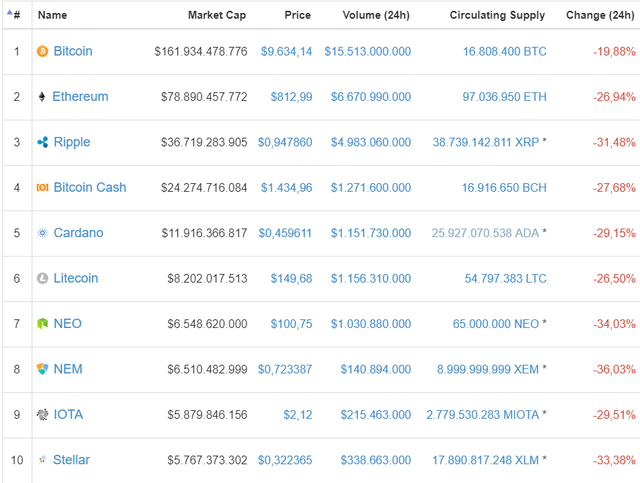Click Cardano price $0,459611
The image size is (640, 483).
pyautogui.click(x=285, y=233)
